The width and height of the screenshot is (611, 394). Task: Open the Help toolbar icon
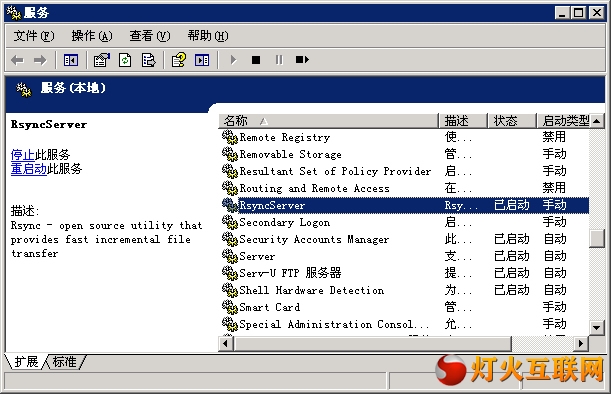(x=179, y=60)
